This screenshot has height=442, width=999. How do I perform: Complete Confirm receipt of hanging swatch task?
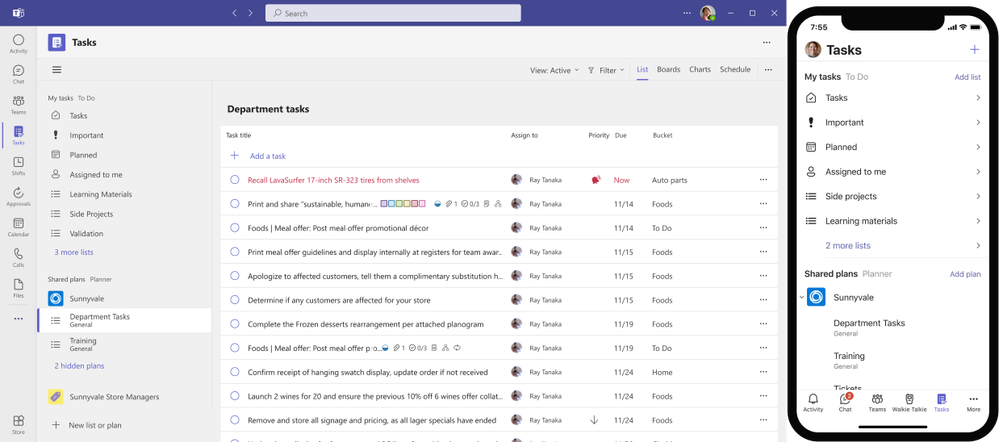(234, 372)
